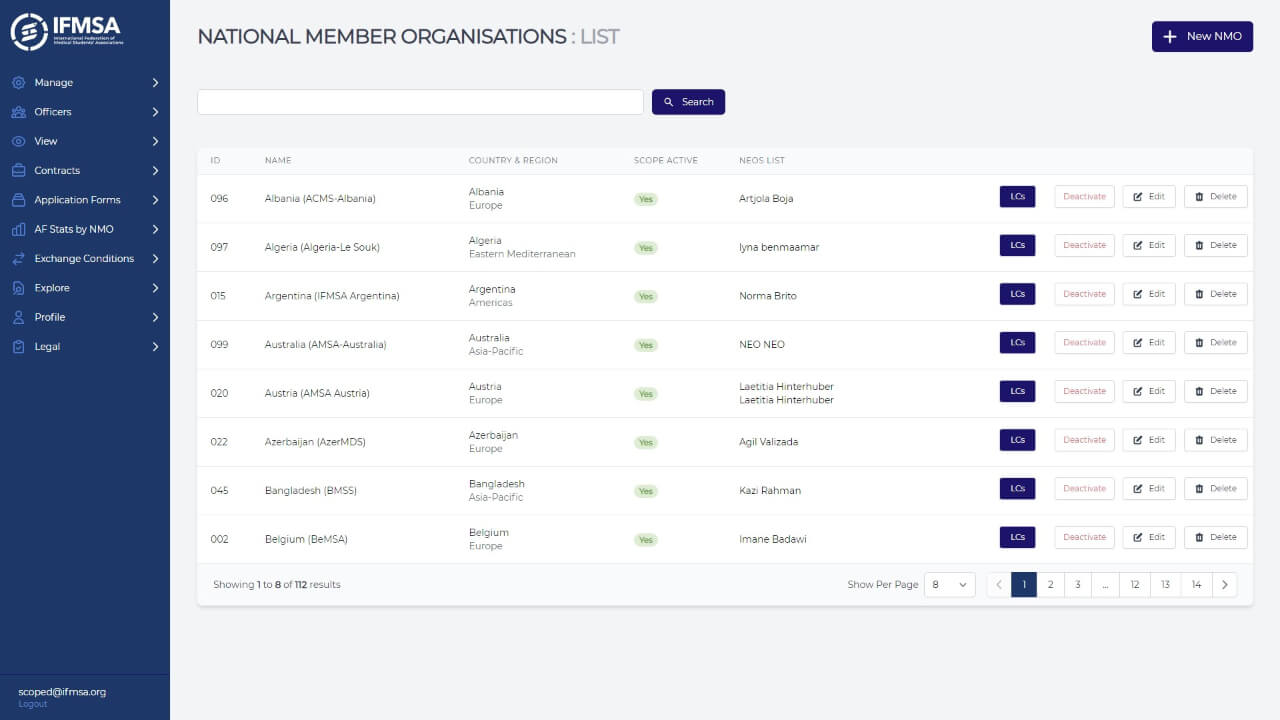Expand the AF Stats by NMO chevron
1280x720 pixels.
[155, 229]
